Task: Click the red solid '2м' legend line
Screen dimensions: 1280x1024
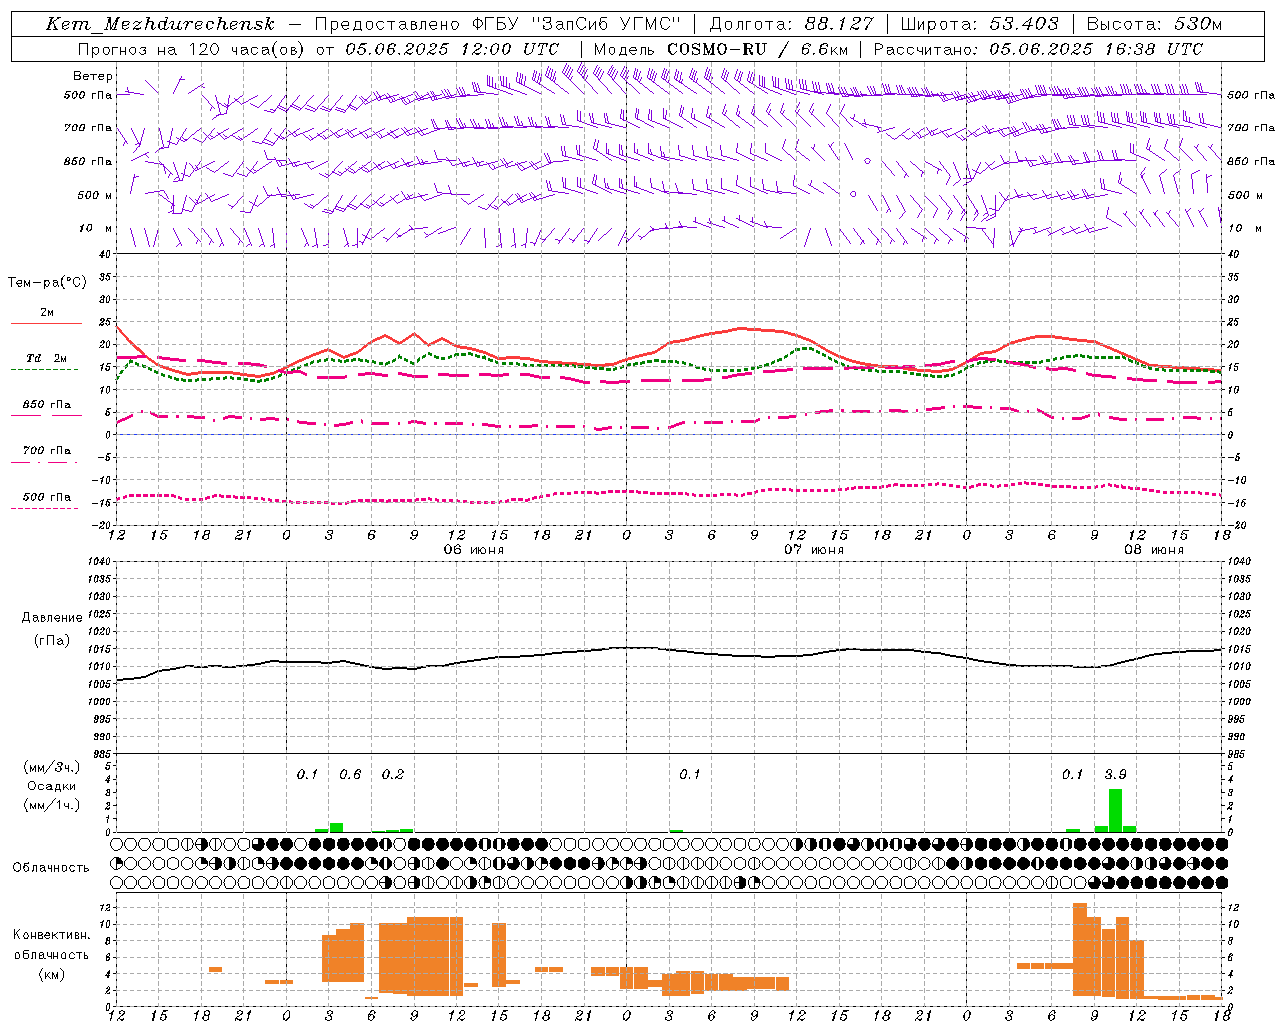Action: coord(46,323)
